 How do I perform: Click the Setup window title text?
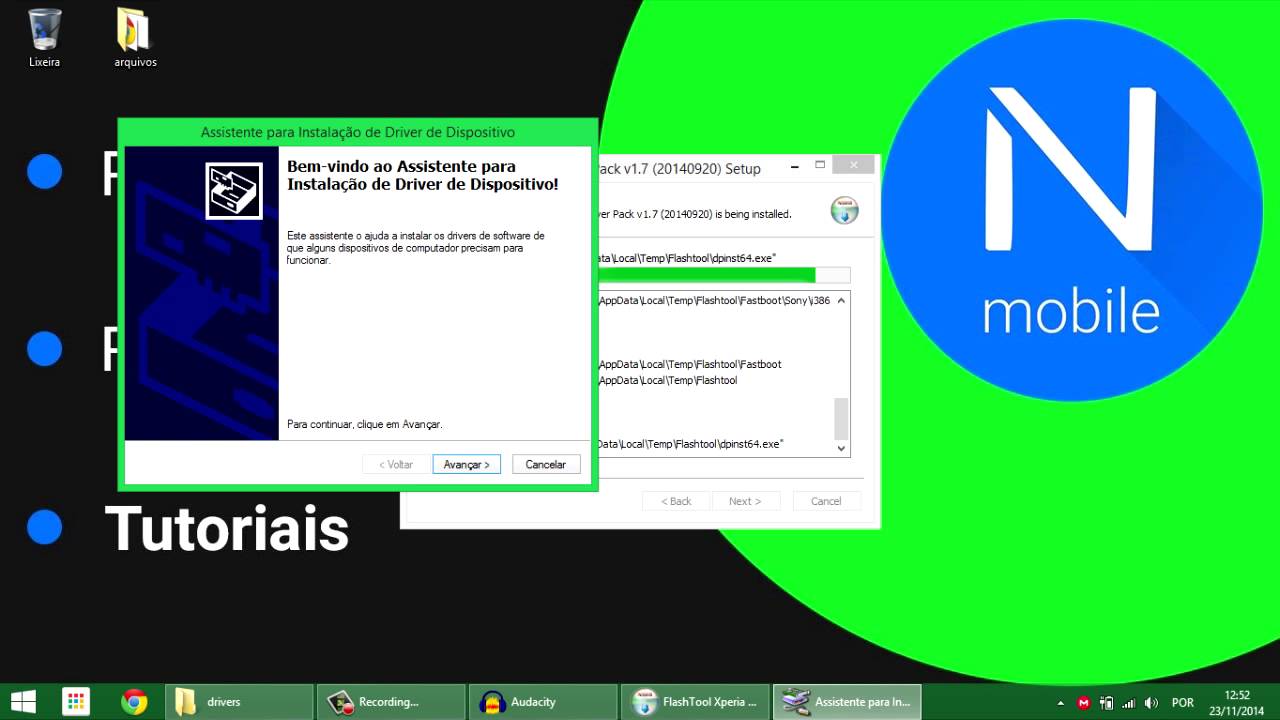point(679,169)
